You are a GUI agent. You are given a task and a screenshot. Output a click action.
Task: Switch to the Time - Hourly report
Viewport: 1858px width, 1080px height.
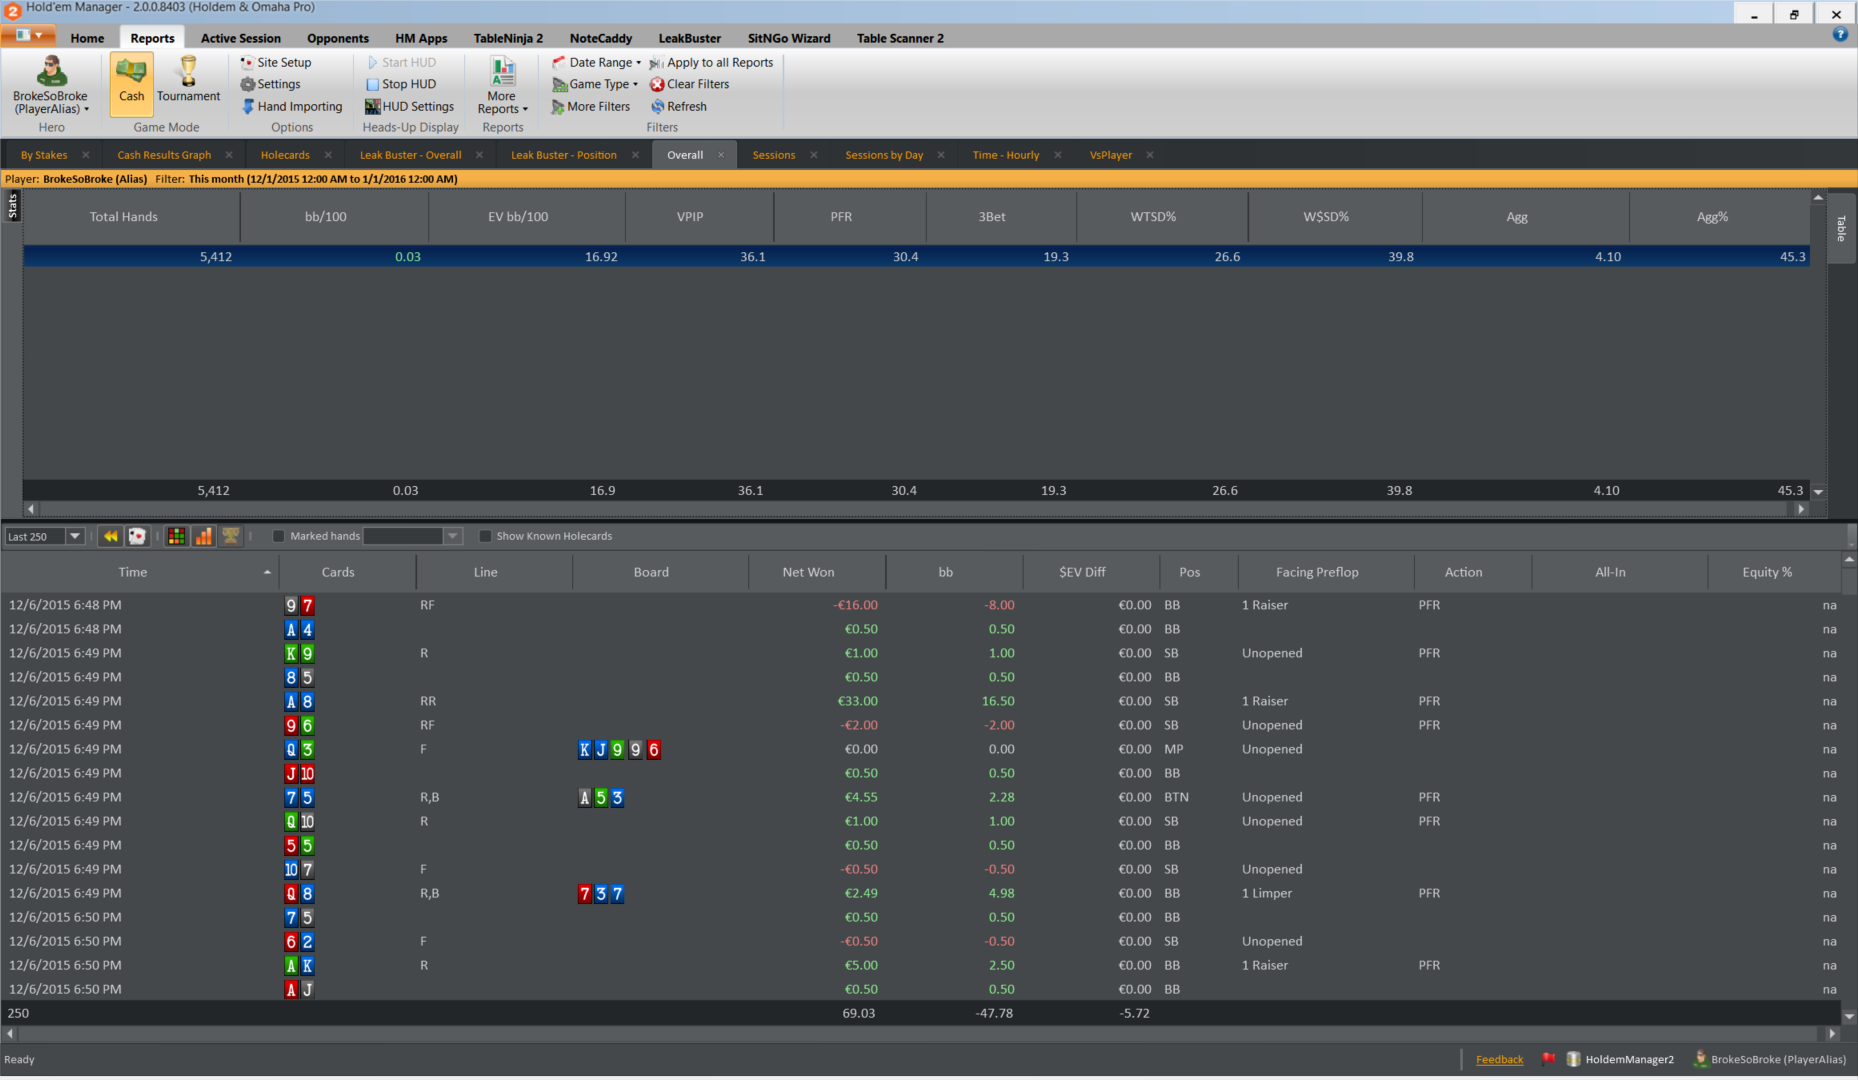[1006, 155]
